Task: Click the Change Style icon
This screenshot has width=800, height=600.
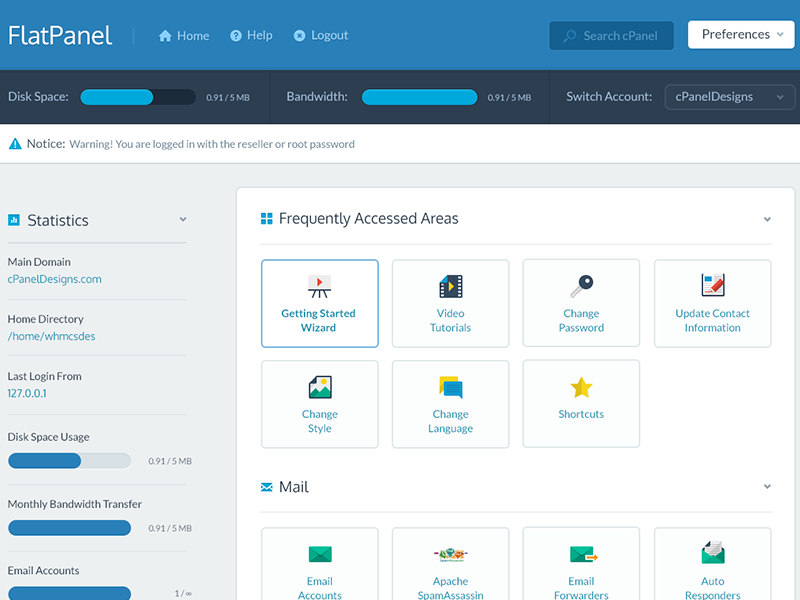Action: point(319,390)
